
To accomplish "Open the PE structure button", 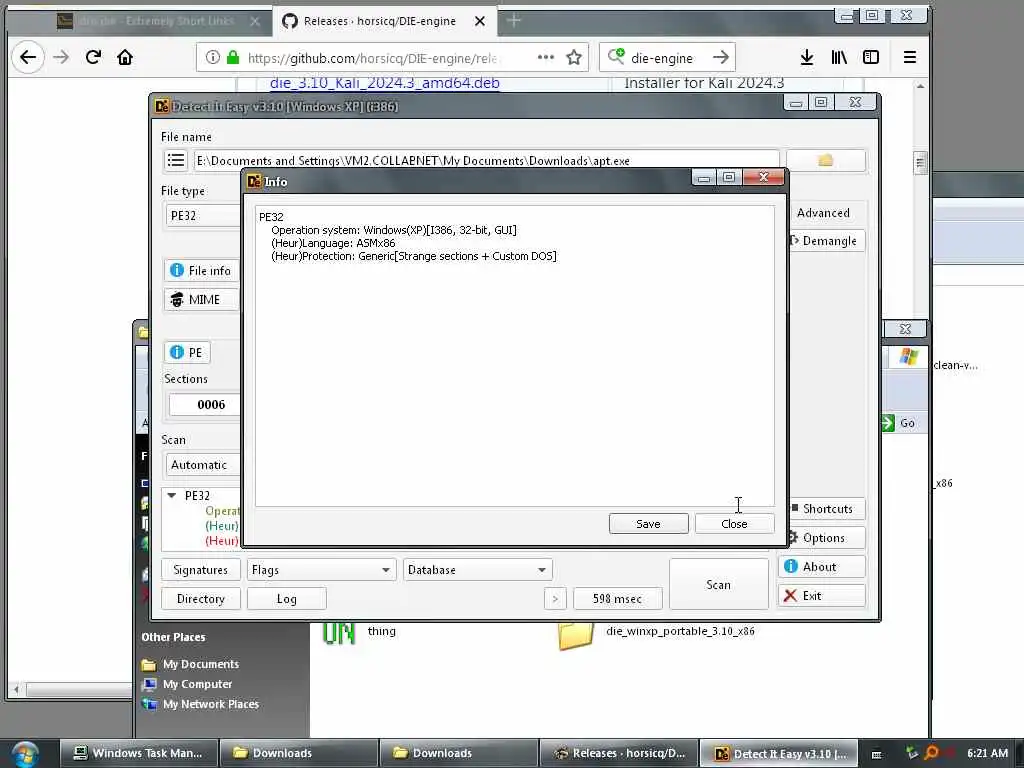I will (x=187, y=352).
